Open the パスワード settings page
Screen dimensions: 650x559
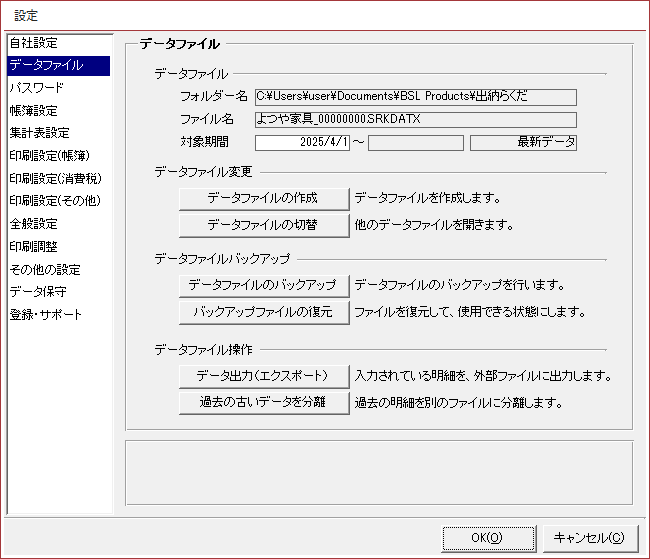pyautogui.click(x=37, y=88)
